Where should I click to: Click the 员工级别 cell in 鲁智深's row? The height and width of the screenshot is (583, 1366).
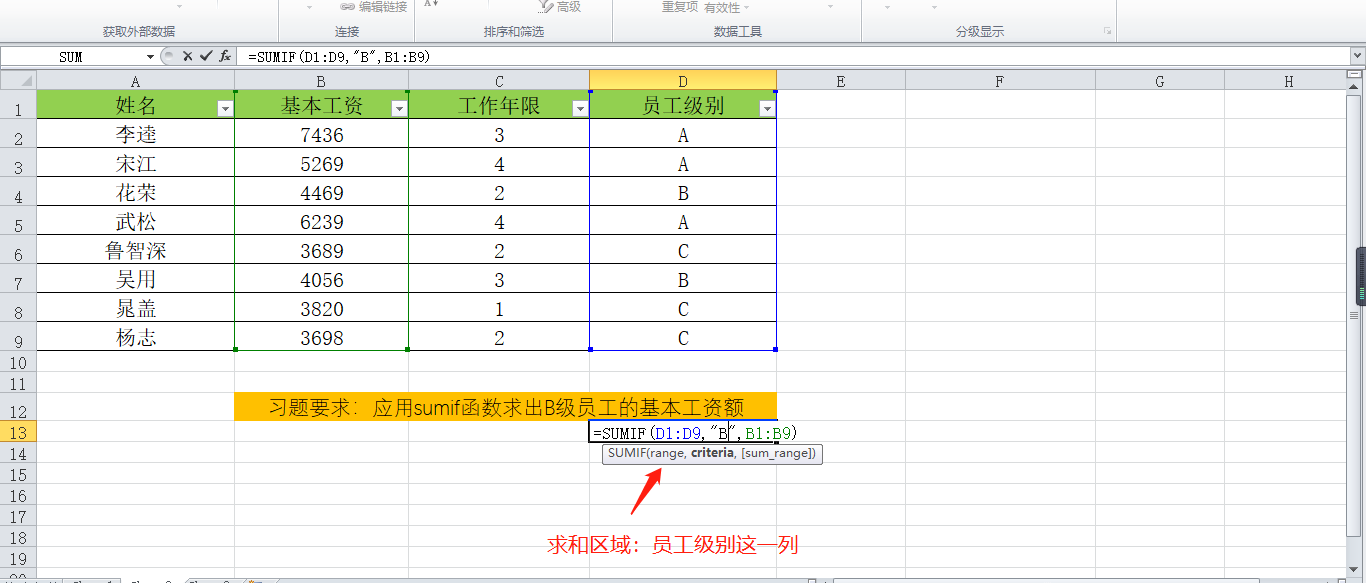pyautogui.click(x=683, y=250)
